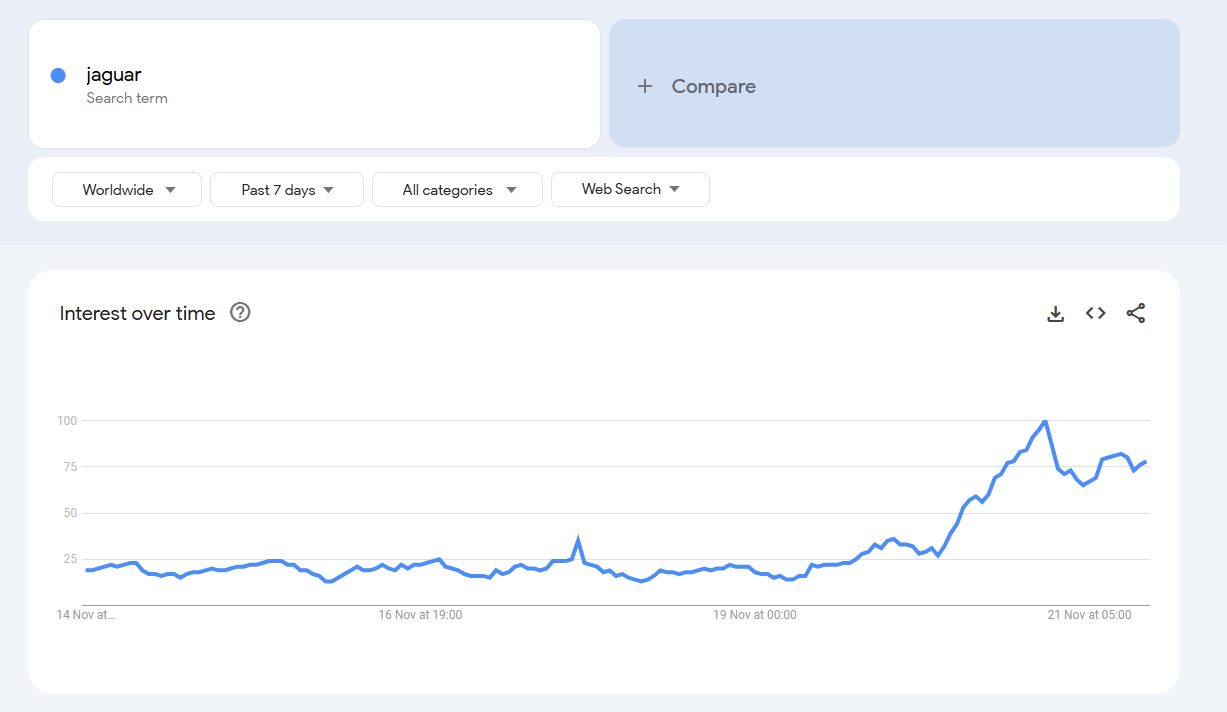Click the 'Search term' subtitle under jaguar
1227x712 pixels.
(x=127, y=98)
